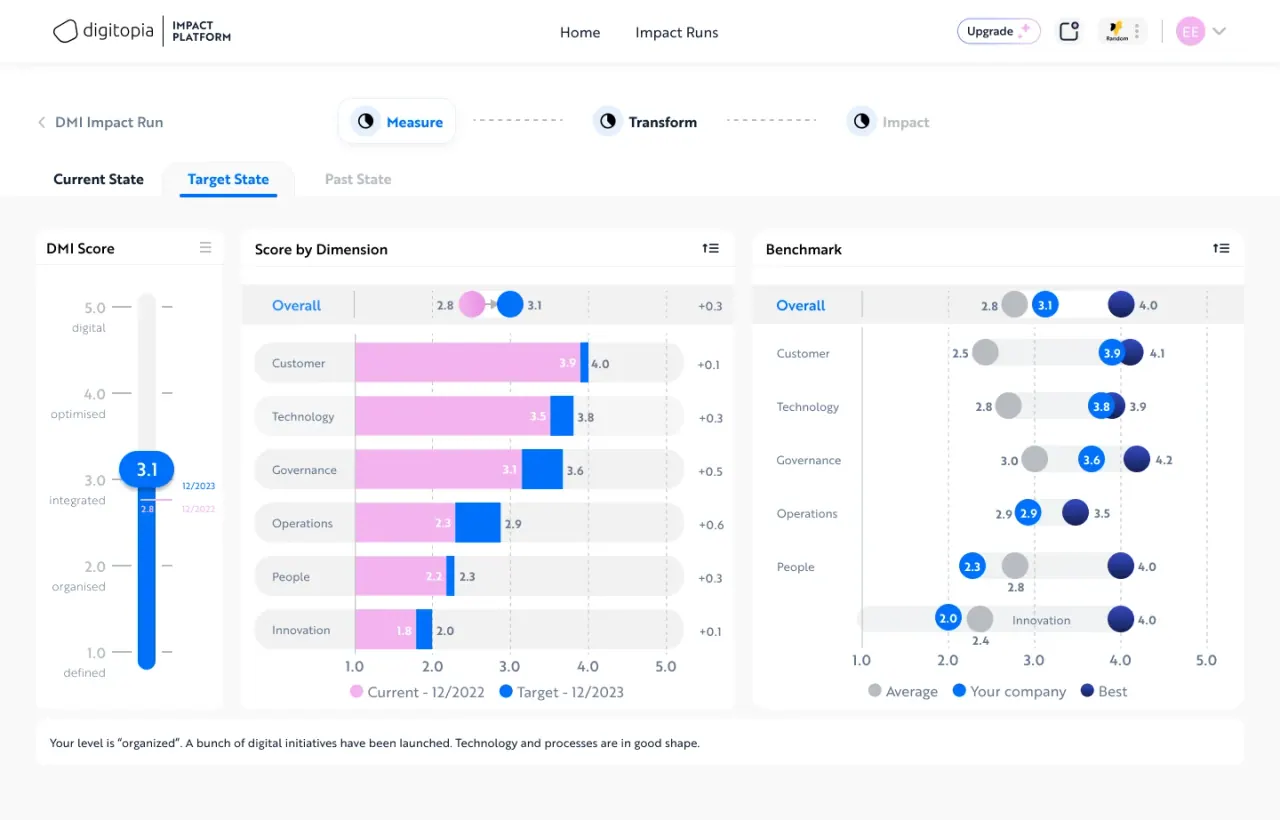Click the blue 3.1 target Overall marker

click(x=510, y=305)
